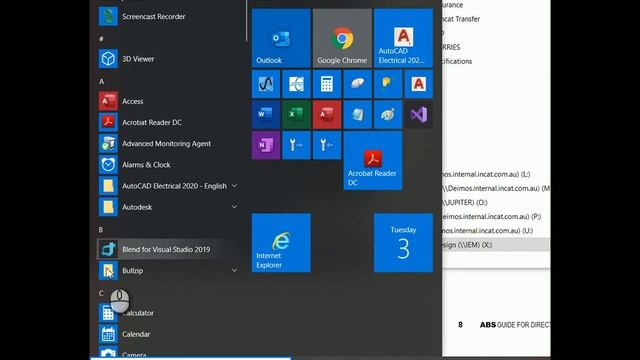The width and height of the screenshot is (640, 360).
Task: Open the wrench tile with left-pointing arrow
Action: point(327,145)
